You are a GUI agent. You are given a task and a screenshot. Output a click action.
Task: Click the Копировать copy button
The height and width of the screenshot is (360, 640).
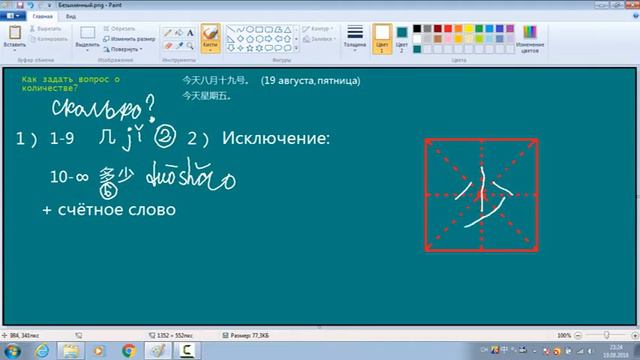tap(49, 39)
